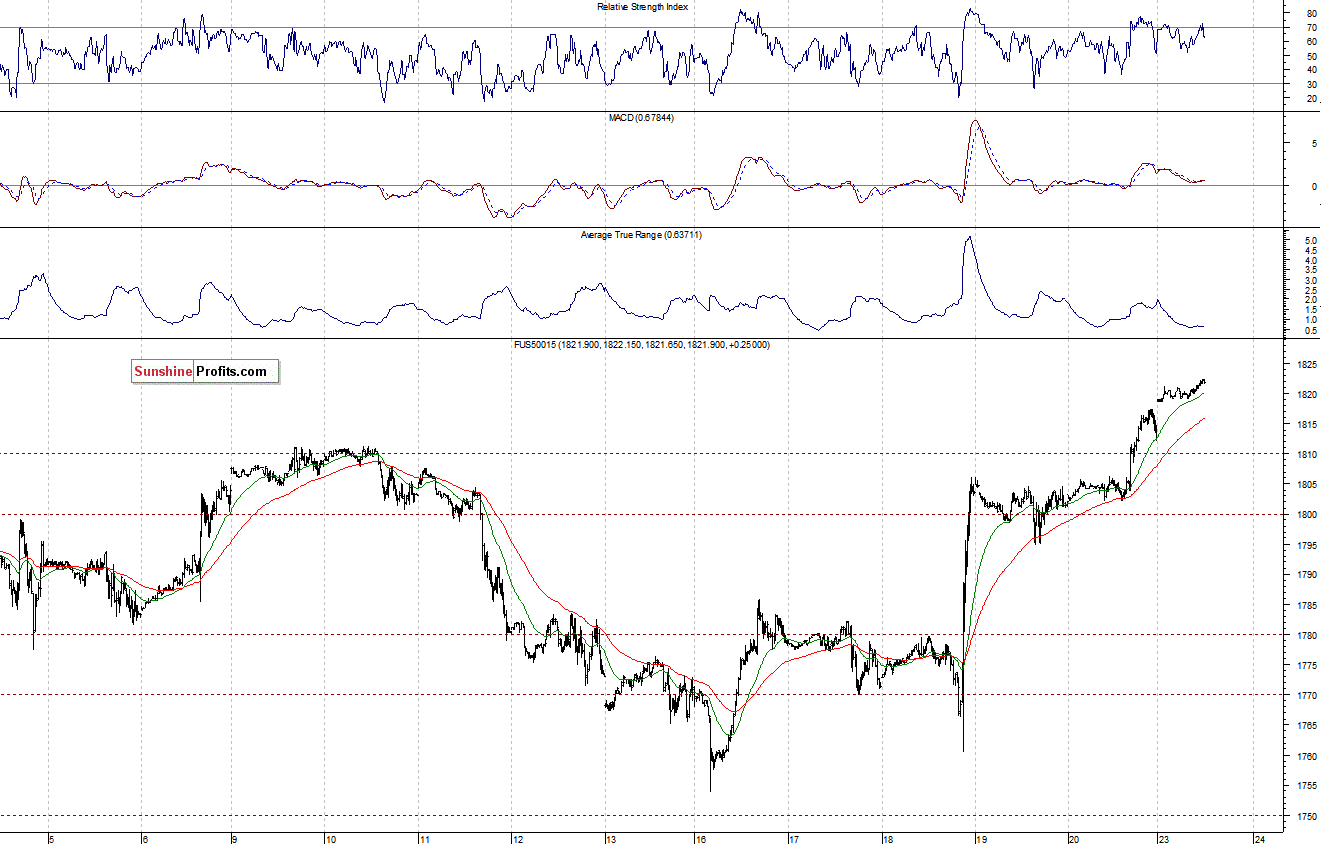This screenshot has height=844, width=1321.
Task: Click date label 12 on time axis
Action: (x=517, y=839)
